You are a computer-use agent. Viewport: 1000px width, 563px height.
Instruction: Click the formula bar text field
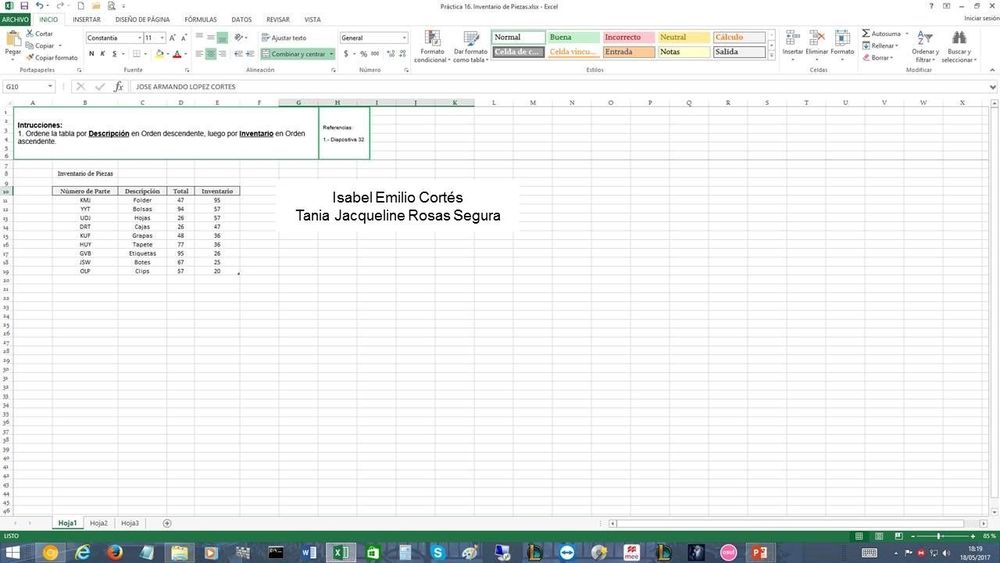pyautogui.click(x=500, y=87)
